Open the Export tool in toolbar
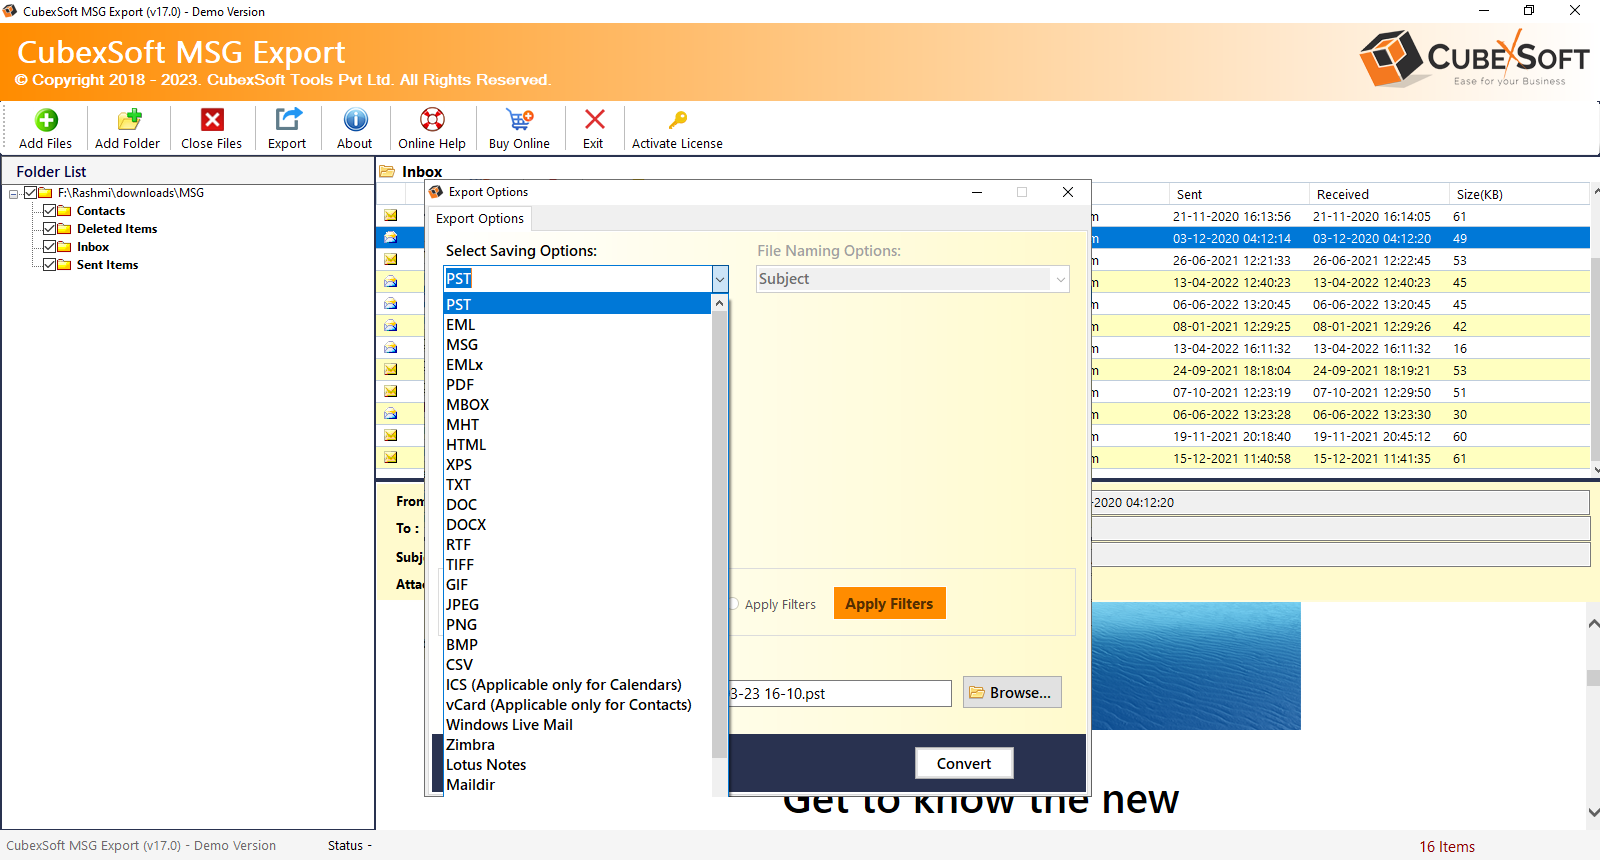This screenshot has width=1600, height=860. [x=288, y=121]
